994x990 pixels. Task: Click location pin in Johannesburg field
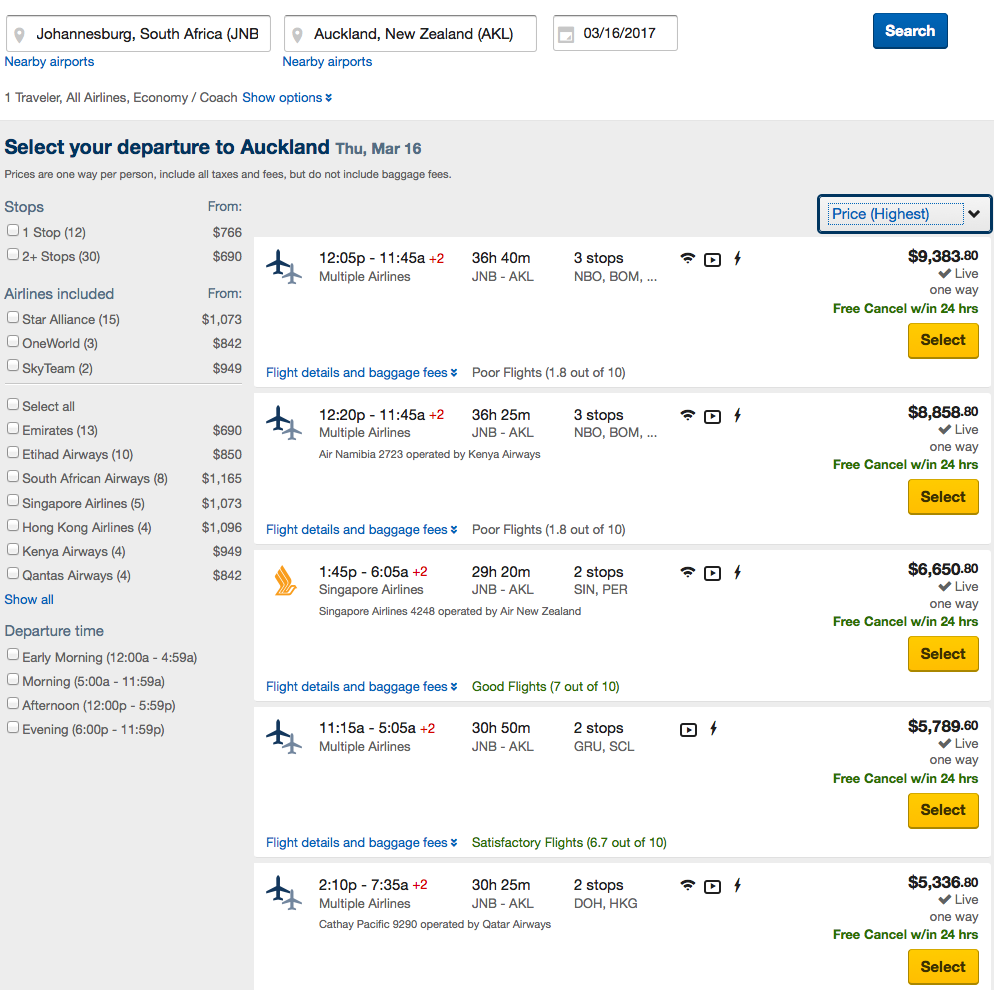(20, 35)
